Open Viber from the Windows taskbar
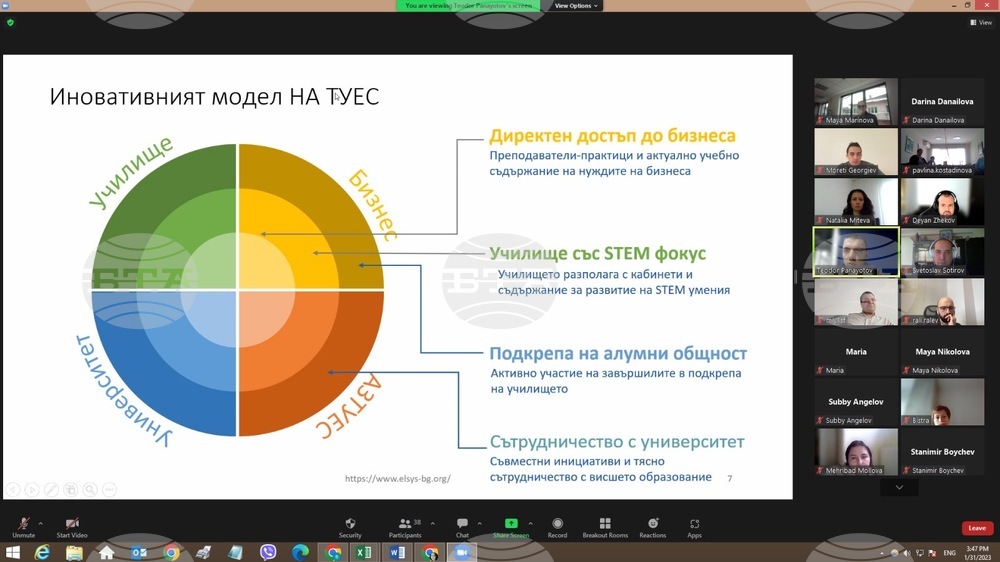1000x562 pixels. tap(268, 552)
